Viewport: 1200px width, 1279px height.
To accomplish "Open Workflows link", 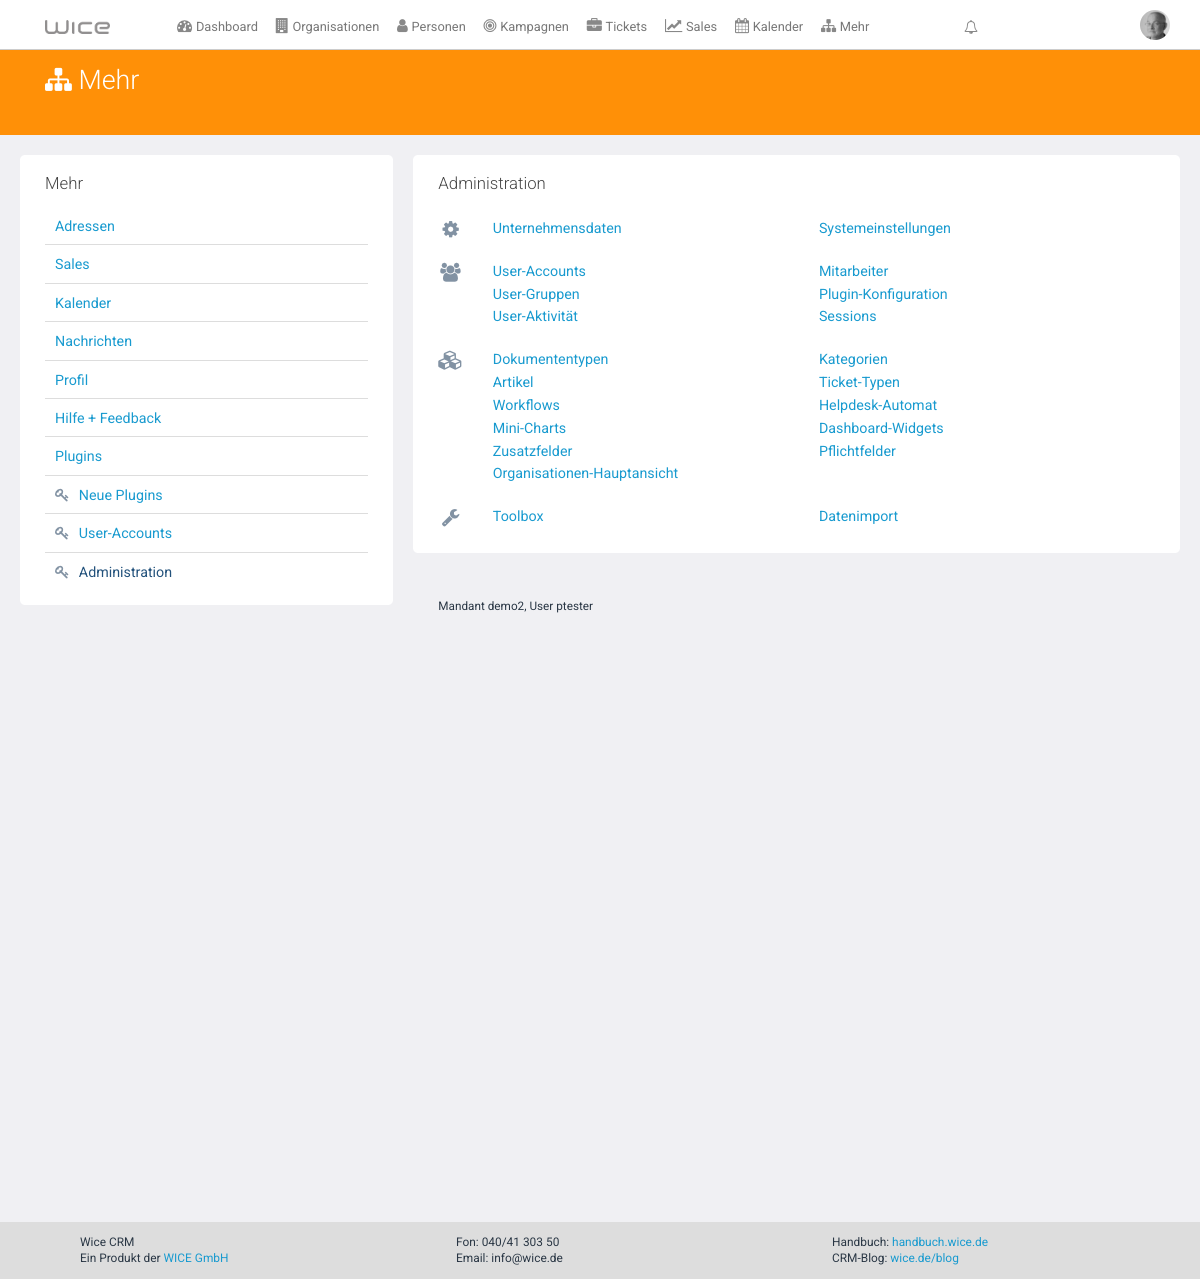I will (x=526, y=405).
